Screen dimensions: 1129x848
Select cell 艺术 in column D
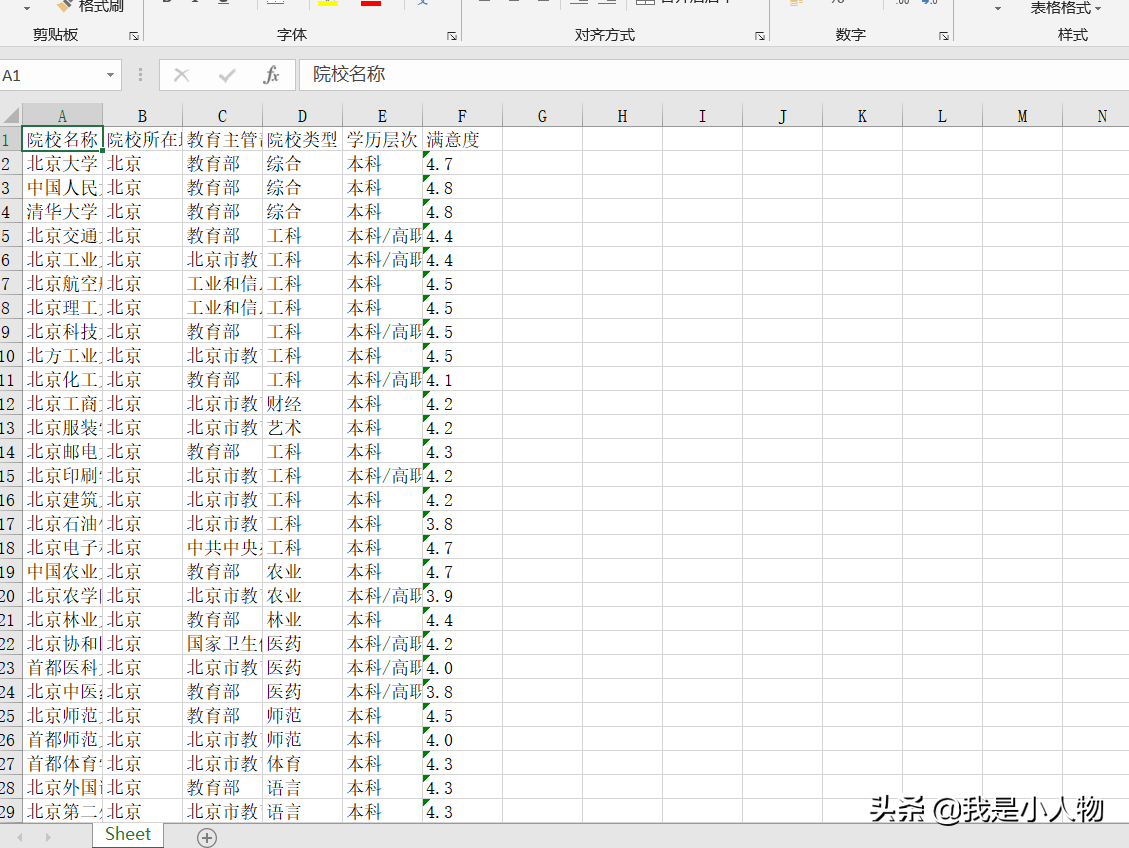pos(302,428)
